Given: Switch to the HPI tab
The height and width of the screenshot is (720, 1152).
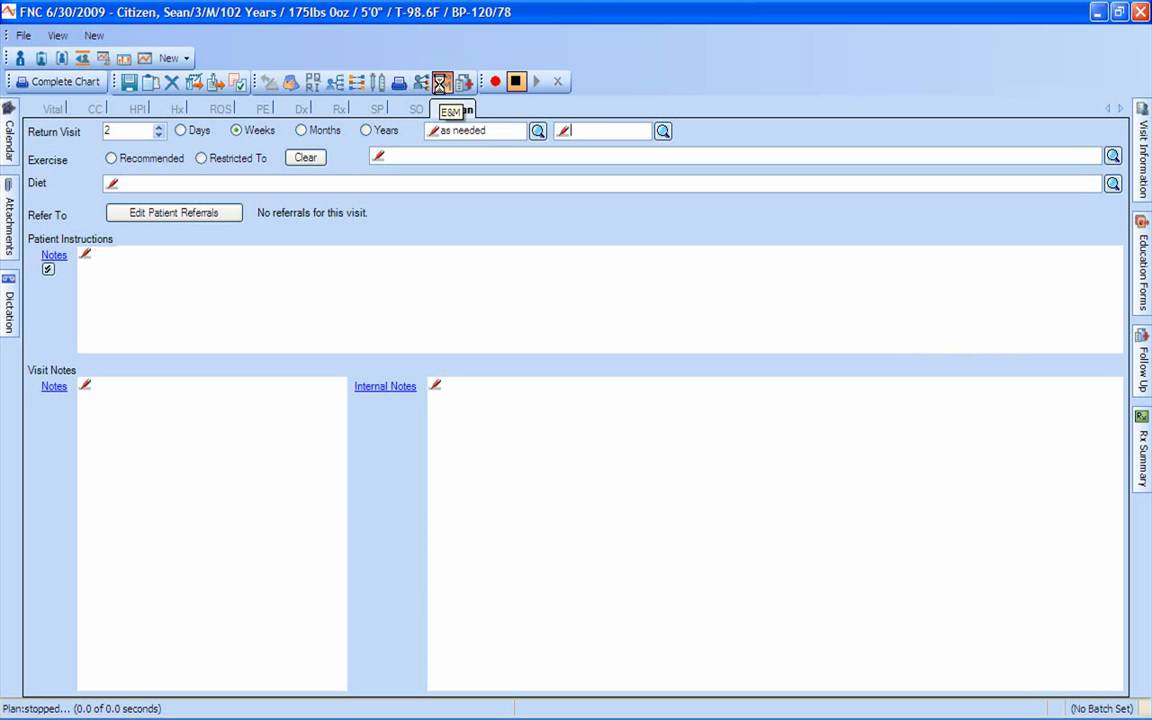Looking at the screenshot, I should click(137, 109).
